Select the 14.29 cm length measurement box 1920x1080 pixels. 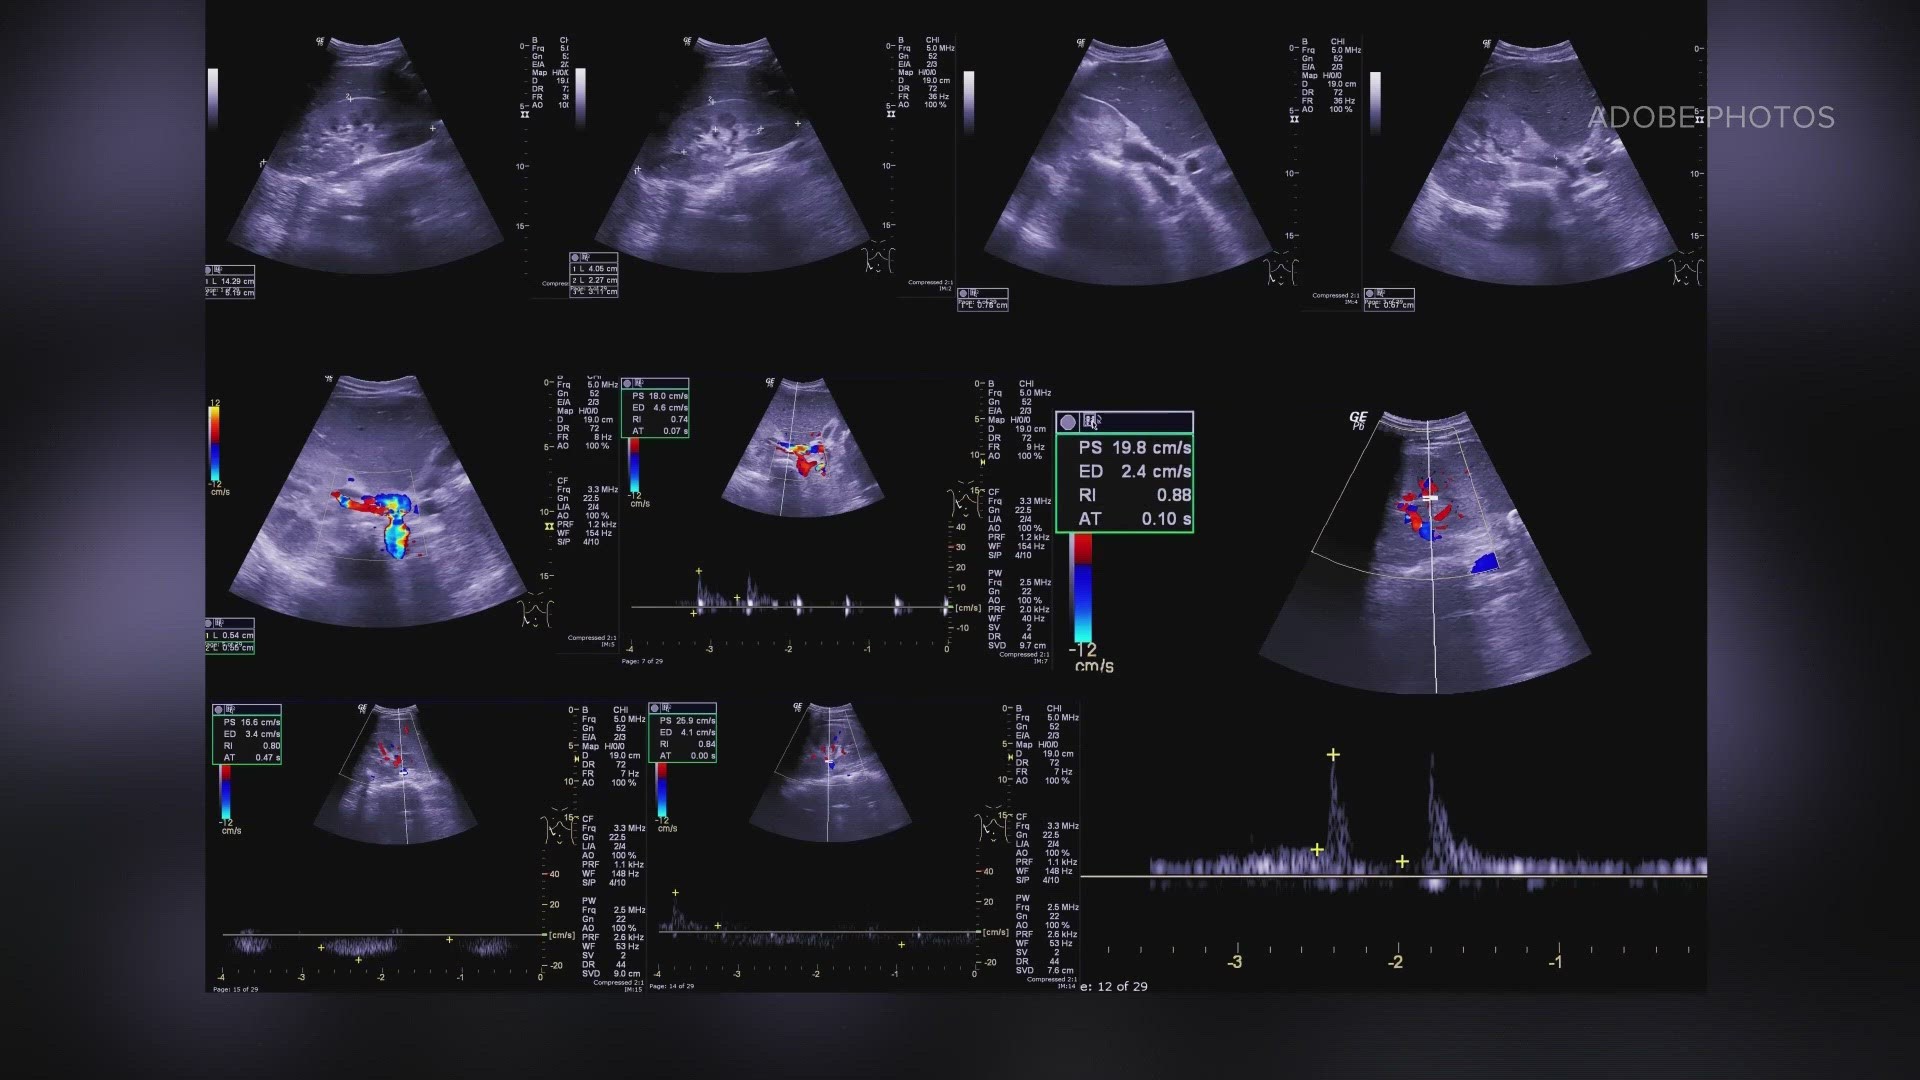point(230,282)
